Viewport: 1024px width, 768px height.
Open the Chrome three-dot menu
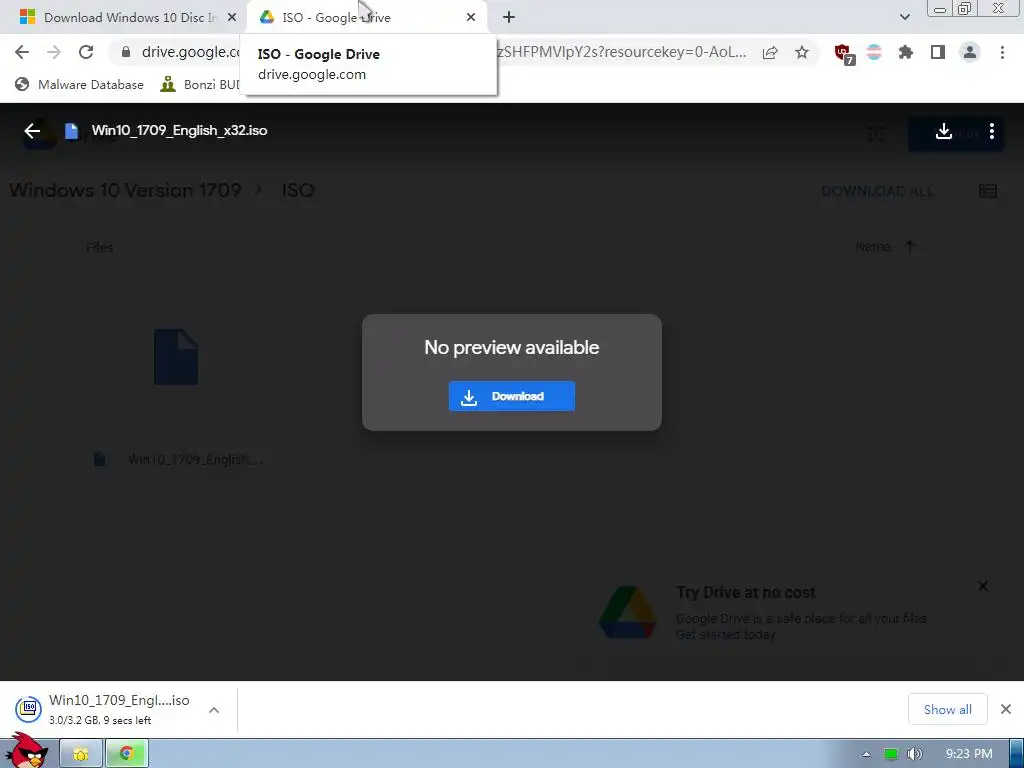[1002, 52]
